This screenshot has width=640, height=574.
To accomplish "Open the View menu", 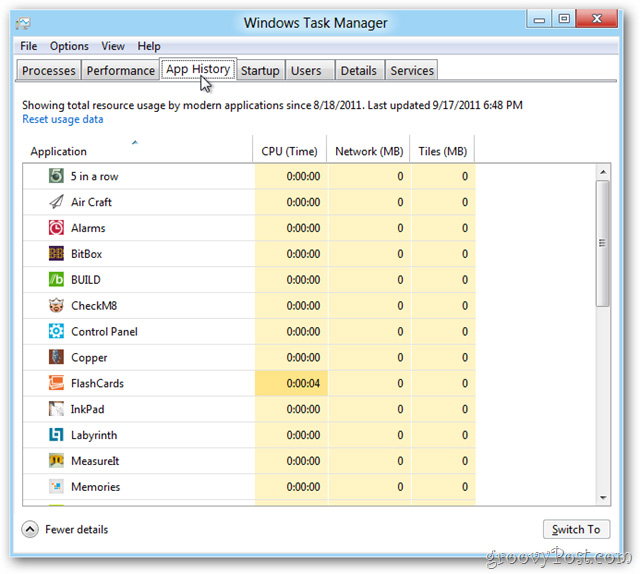I will [113, 46].
